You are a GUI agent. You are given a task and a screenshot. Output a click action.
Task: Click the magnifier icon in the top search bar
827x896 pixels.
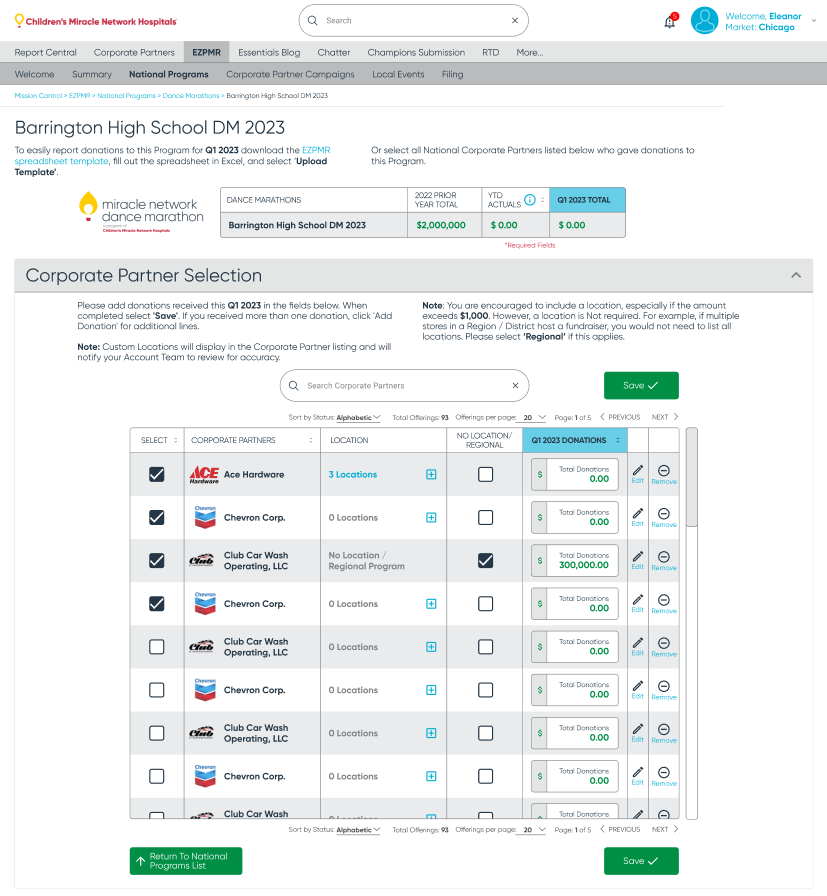[x=313, y=21]
